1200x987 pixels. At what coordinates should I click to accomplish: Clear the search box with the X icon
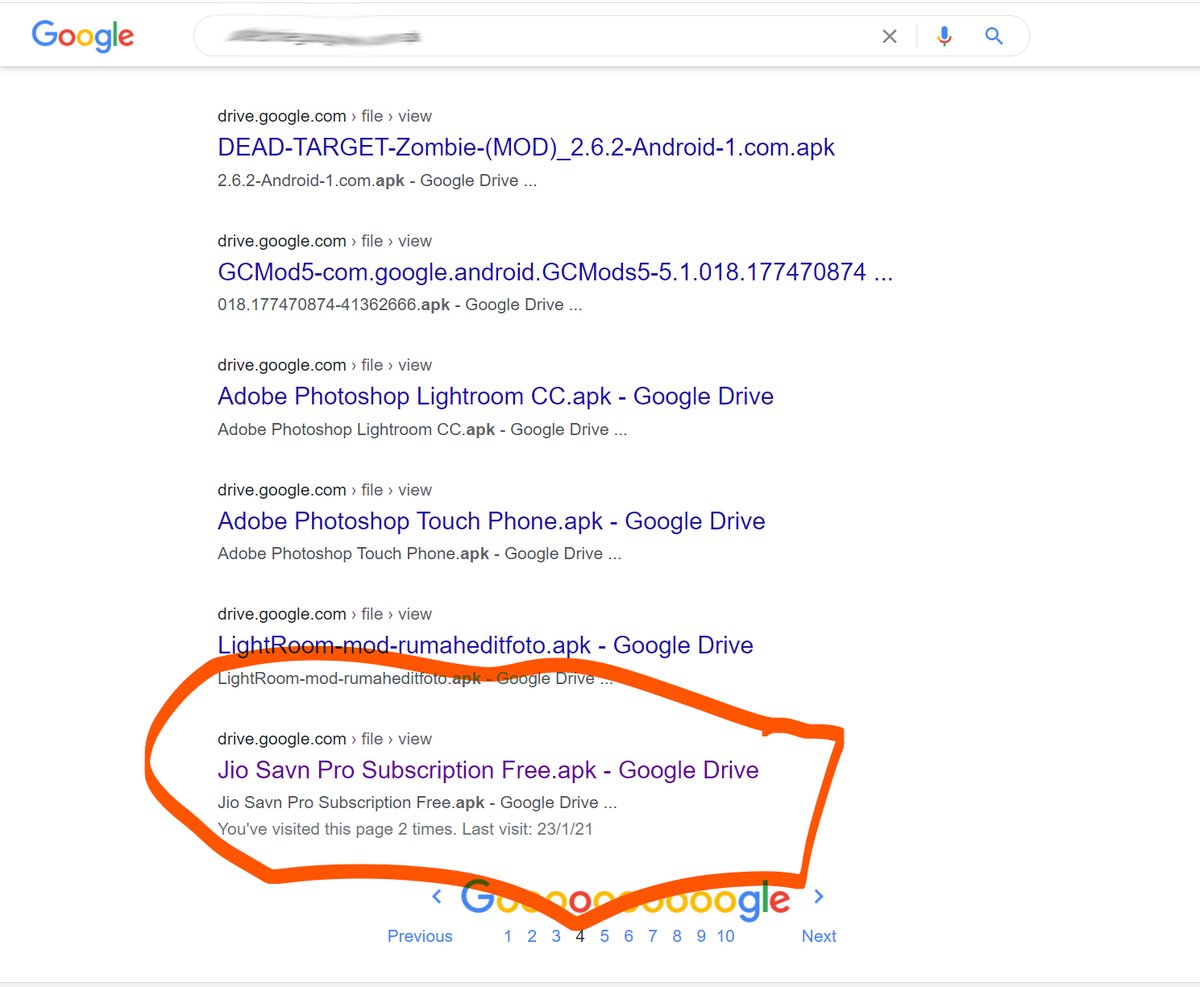tap(889, 37)
